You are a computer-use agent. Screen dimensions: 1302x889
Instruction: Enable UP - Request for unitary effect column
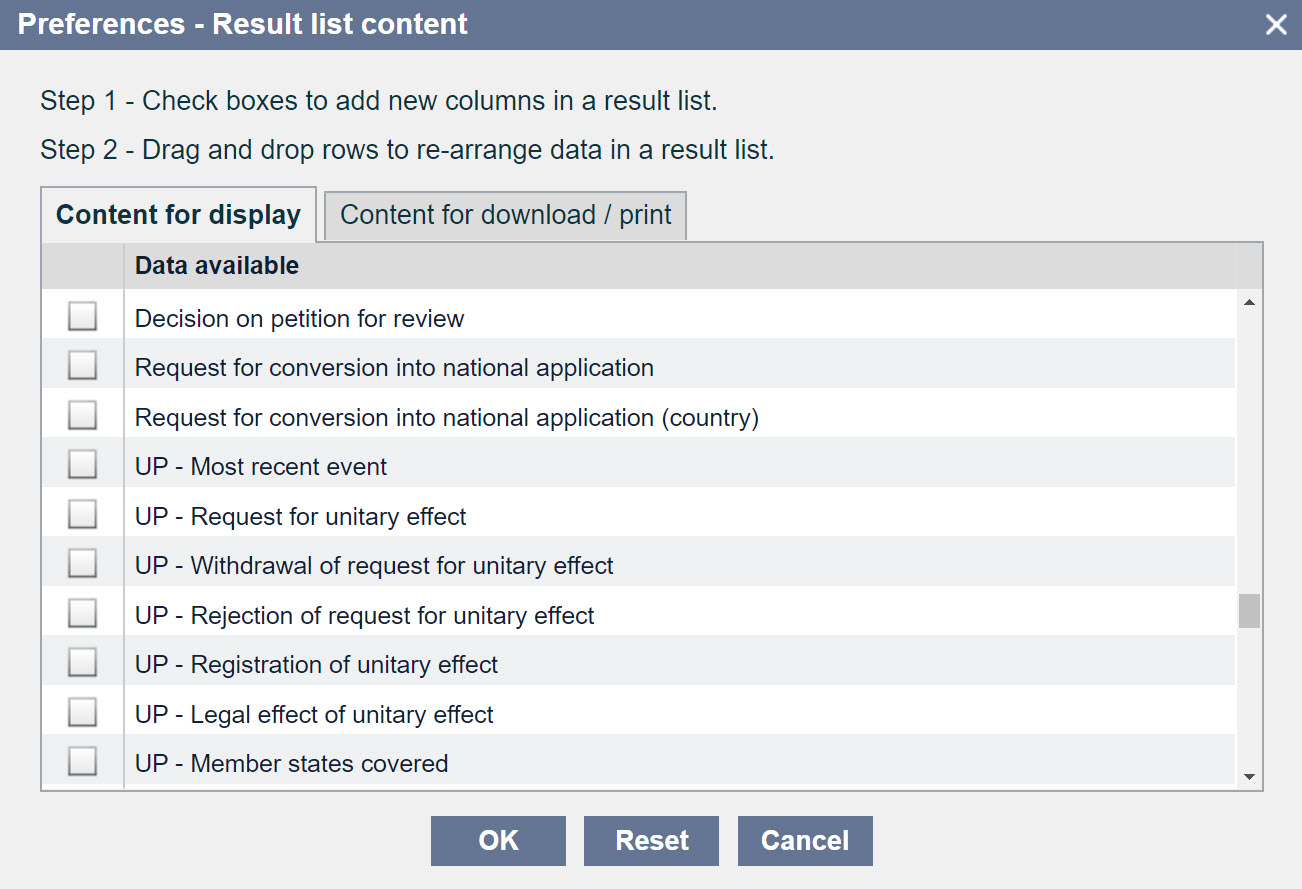point(82,516)
